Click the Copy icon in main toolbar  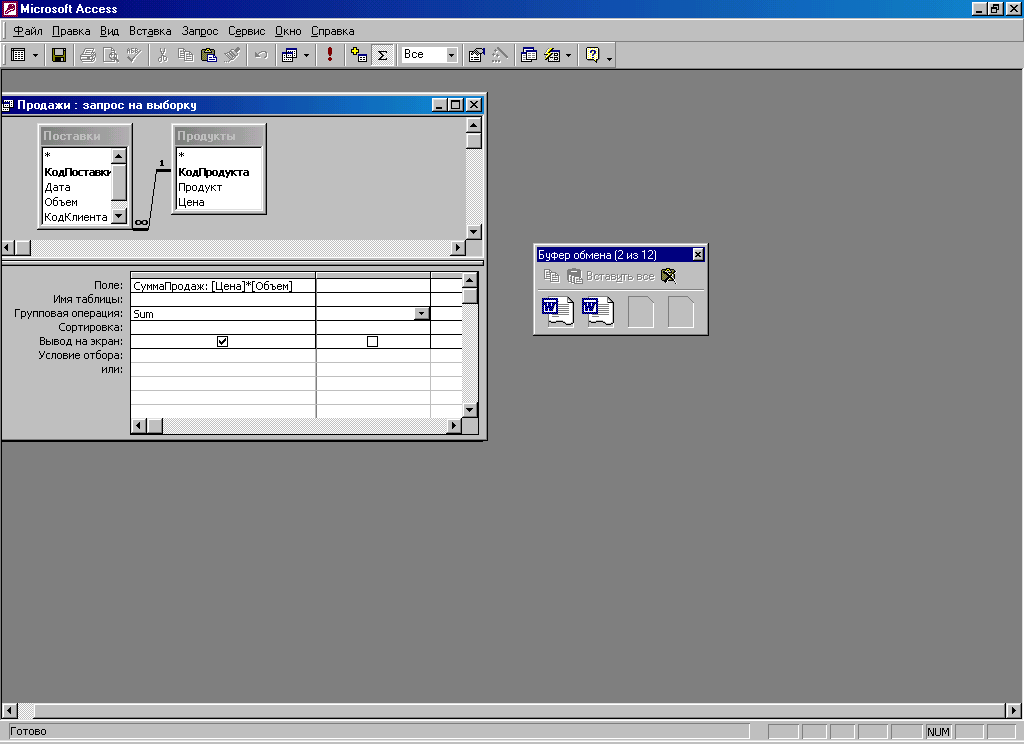[x=185, y=56]
